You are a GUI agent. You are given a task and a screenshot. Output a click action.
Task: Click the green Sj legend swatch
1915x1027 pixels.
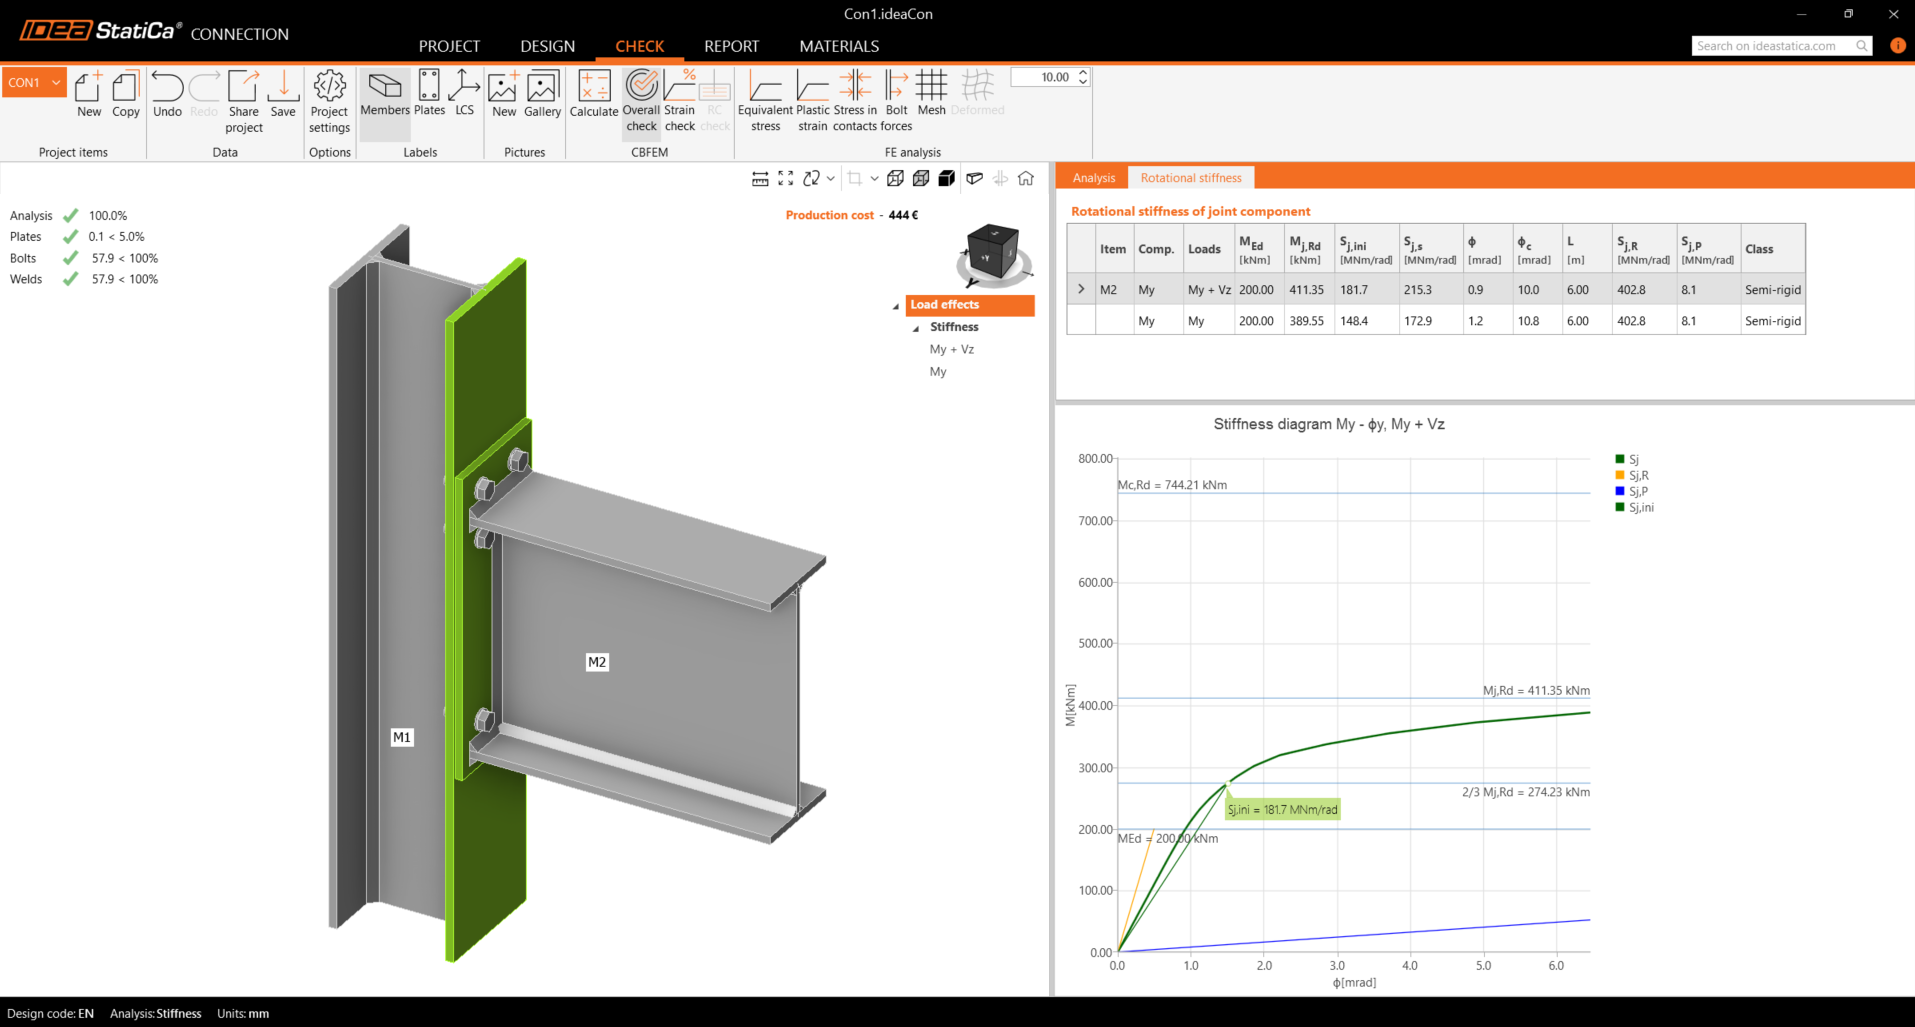(1620, 460)
